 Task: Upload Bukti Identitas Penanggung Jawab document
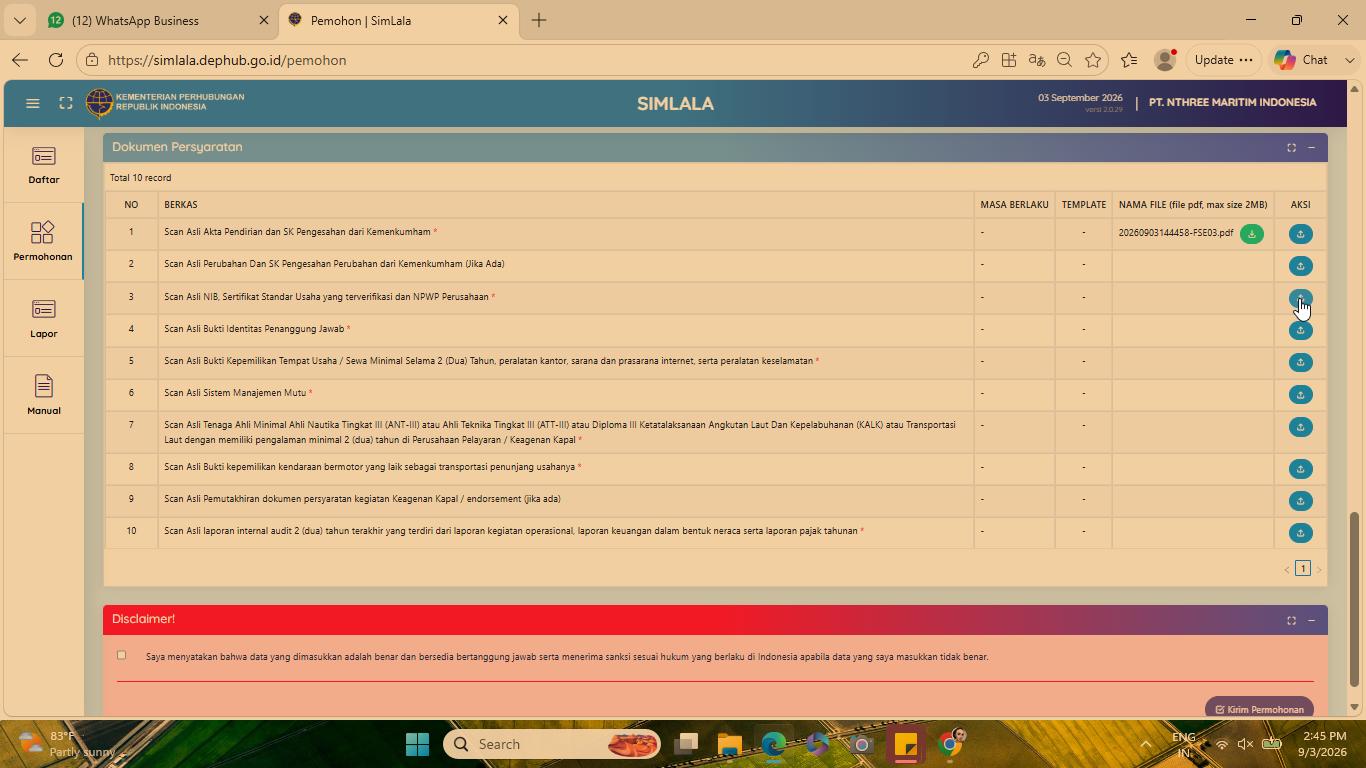tap(1300, 330)
